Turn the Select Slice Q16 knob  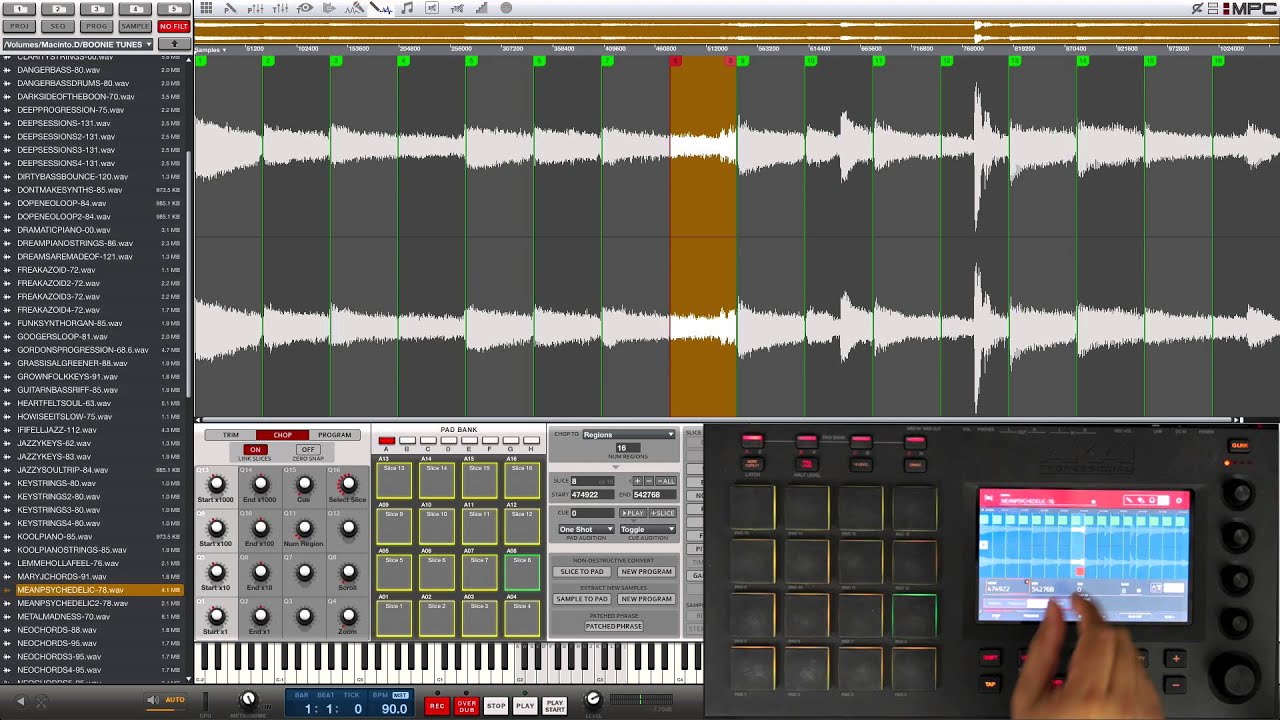point(348,485)
